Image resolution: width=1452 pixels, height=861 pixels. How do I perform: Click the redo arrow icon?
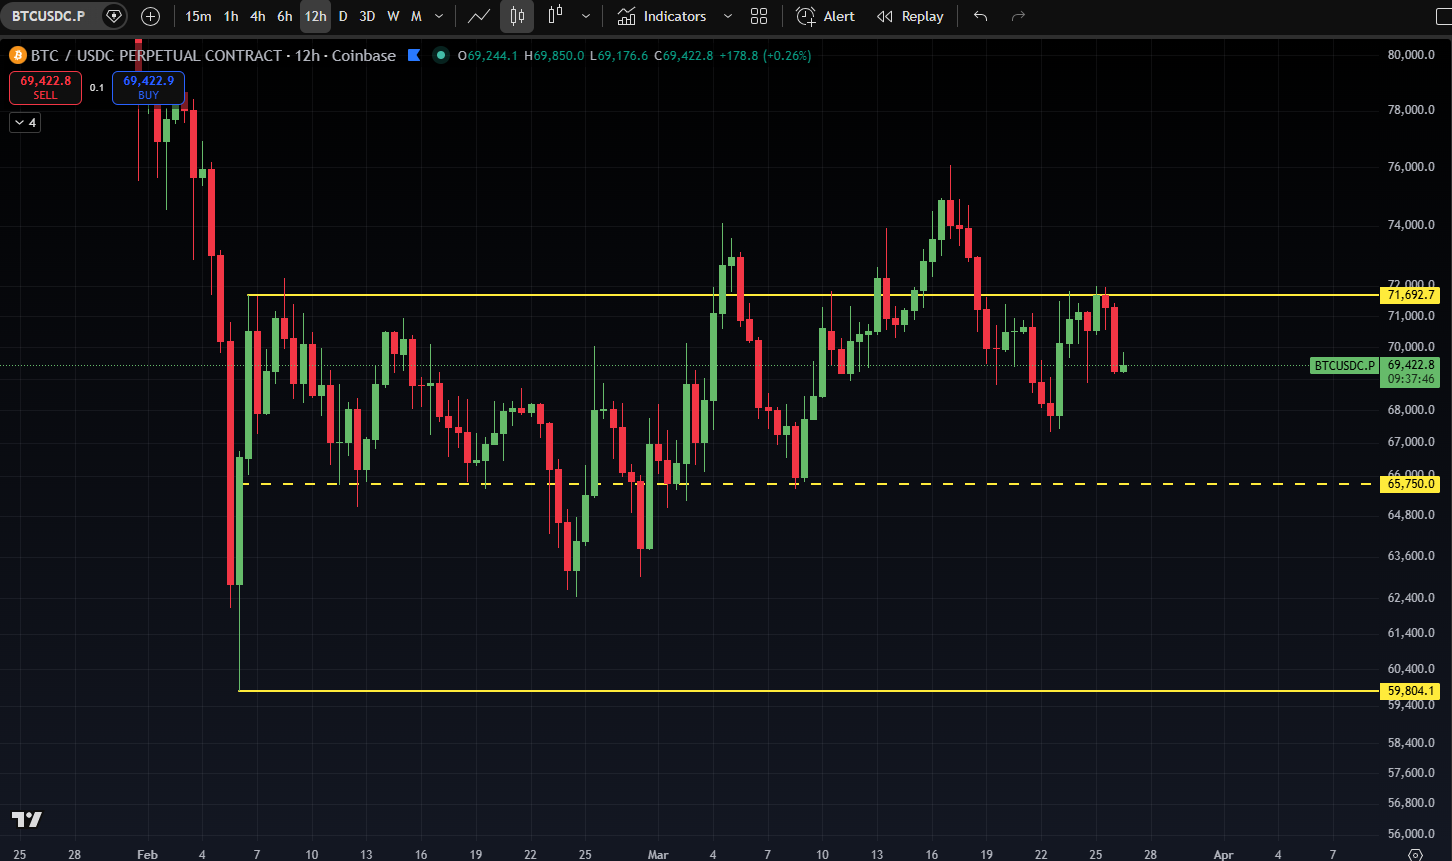(1018, 16)
